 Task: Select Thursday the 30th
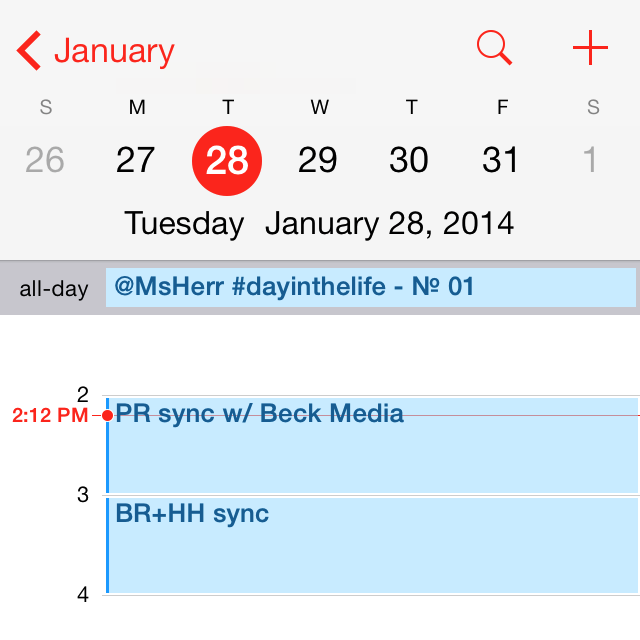[x=409, y=160]
